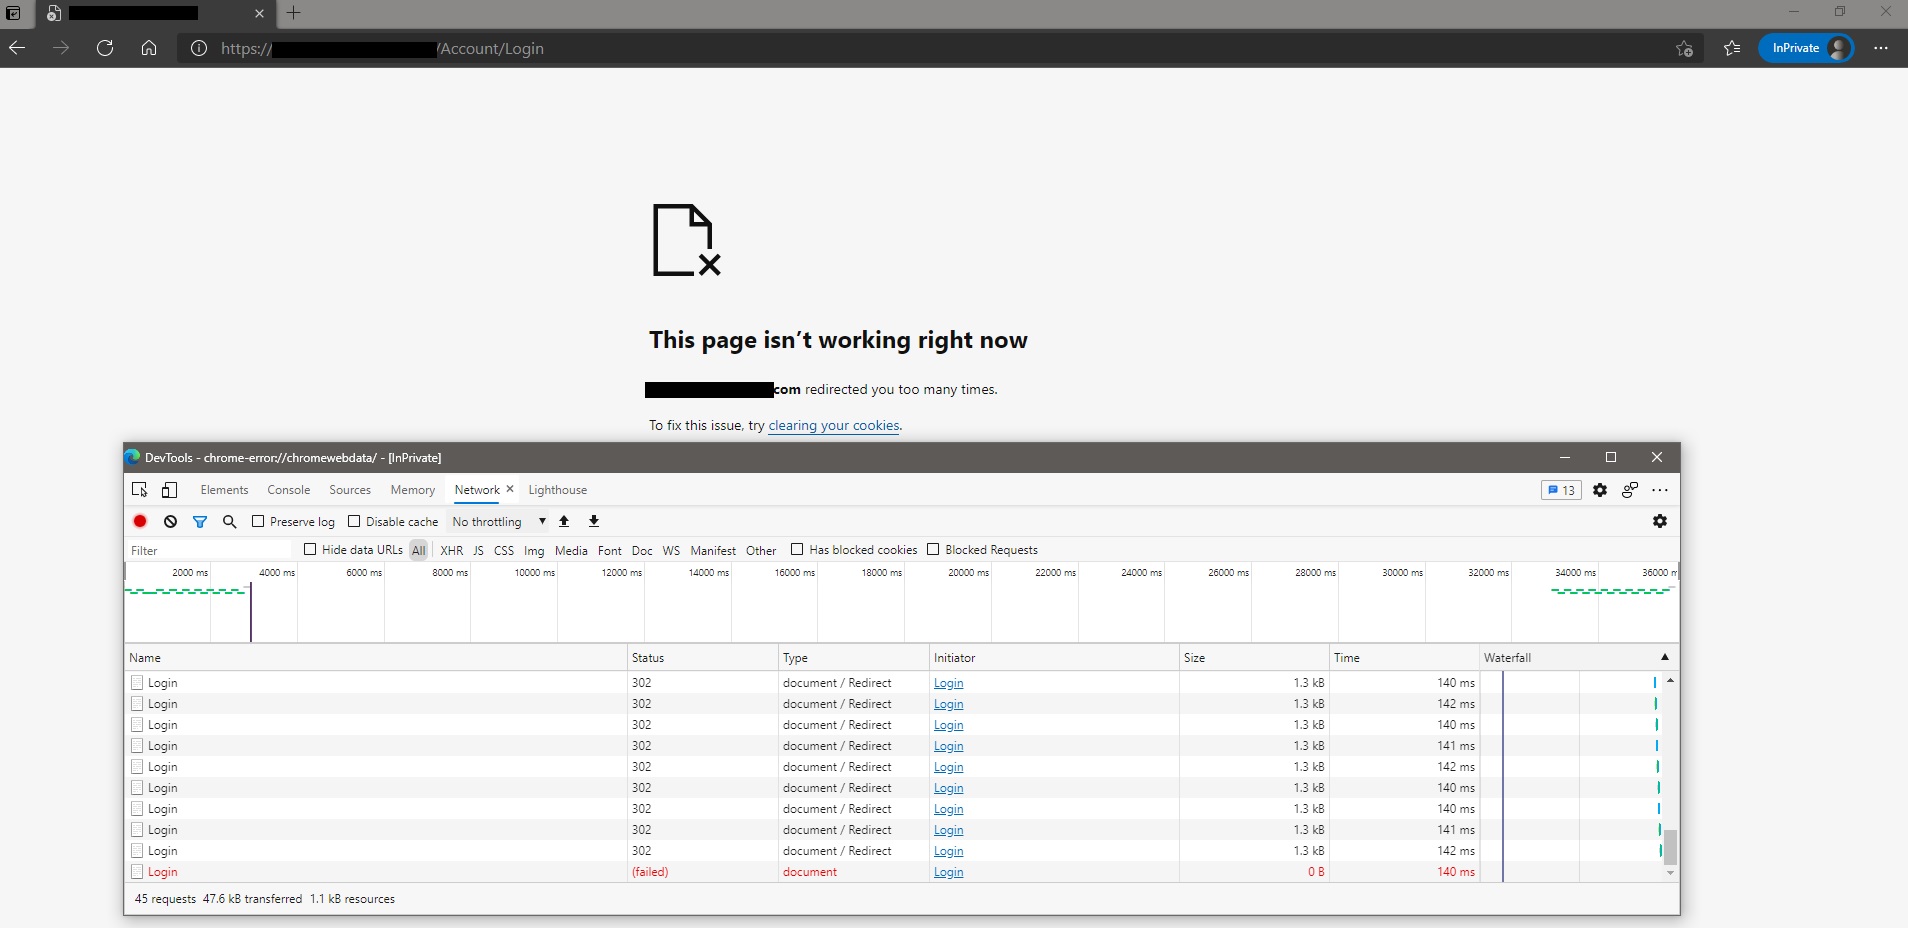This screenshot has width=1908, height=928.
Task: Check the Hide data URLs box
Action: tap(311, 550)
